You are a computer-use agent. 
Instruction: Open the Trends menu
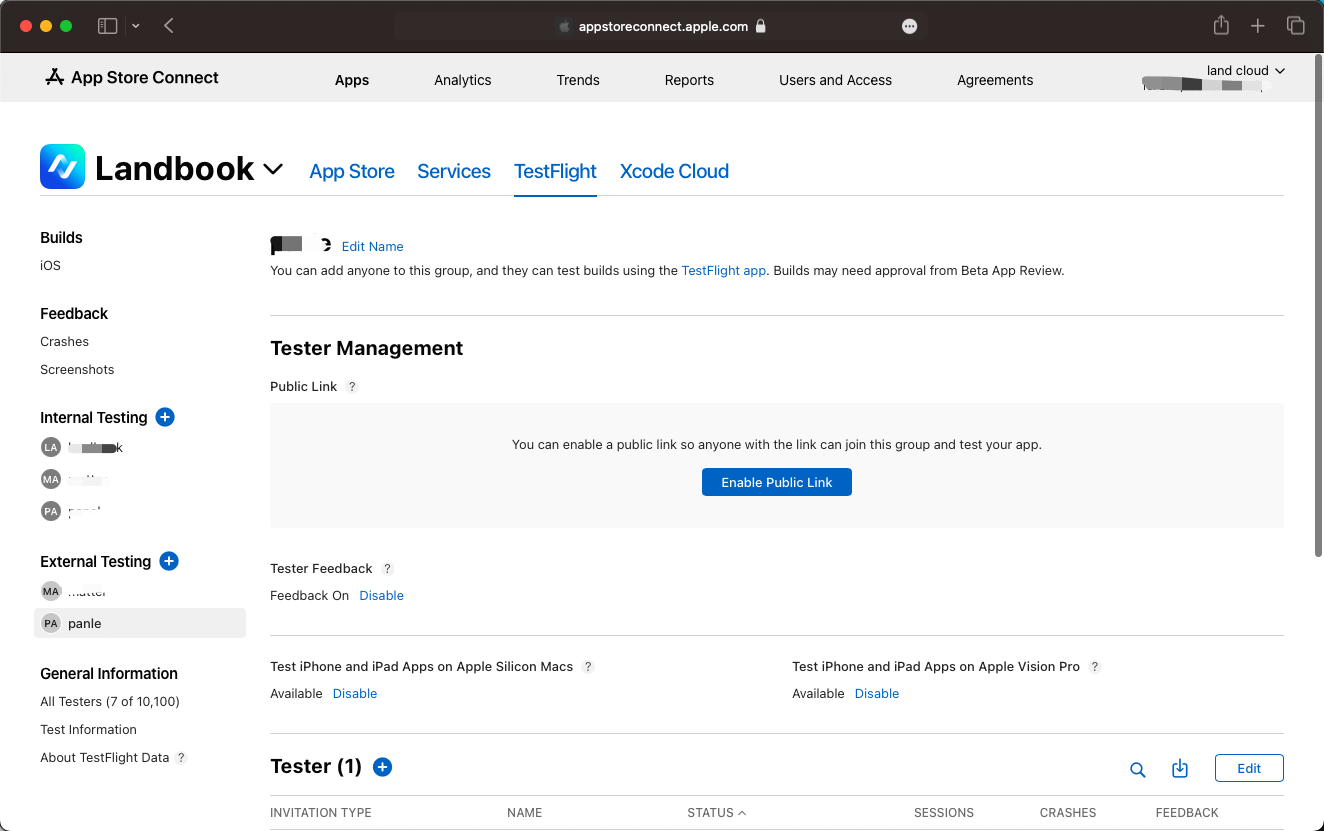[578, 80]
